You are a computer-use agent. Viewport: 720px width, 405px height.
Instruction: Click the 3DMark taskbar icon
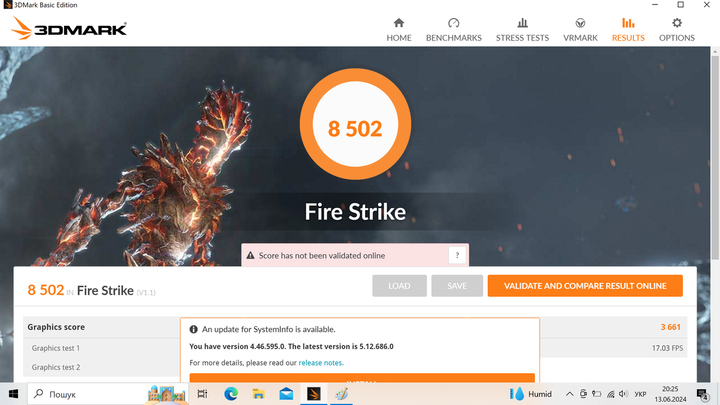[x=314, y=394]
